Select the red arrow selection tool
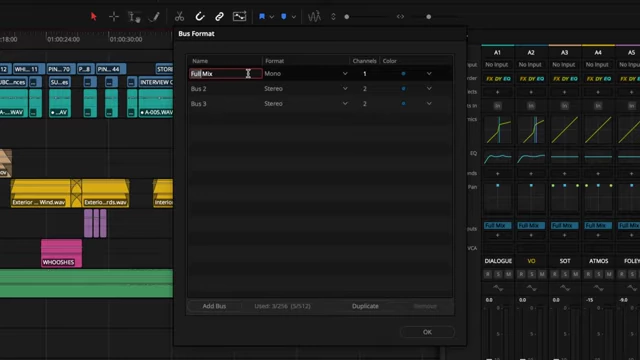 94,16
